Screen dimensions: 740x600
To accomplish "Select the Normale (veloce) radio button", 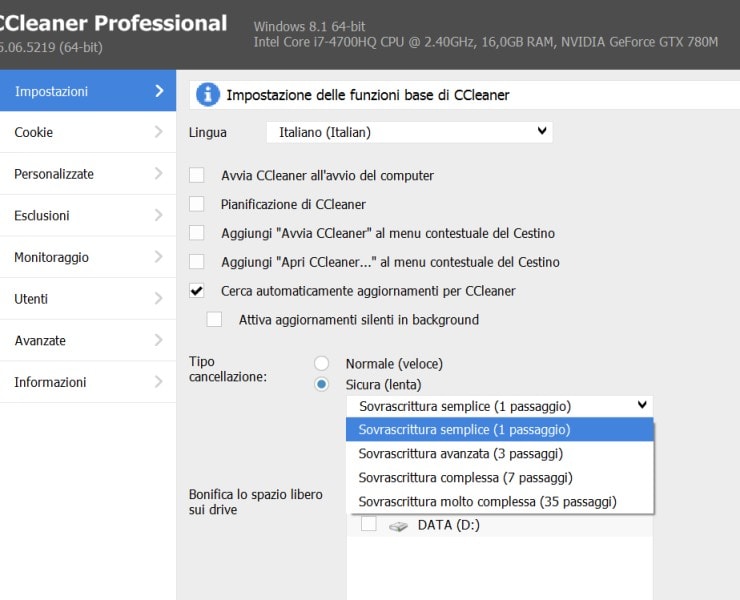I will point(321,364).
